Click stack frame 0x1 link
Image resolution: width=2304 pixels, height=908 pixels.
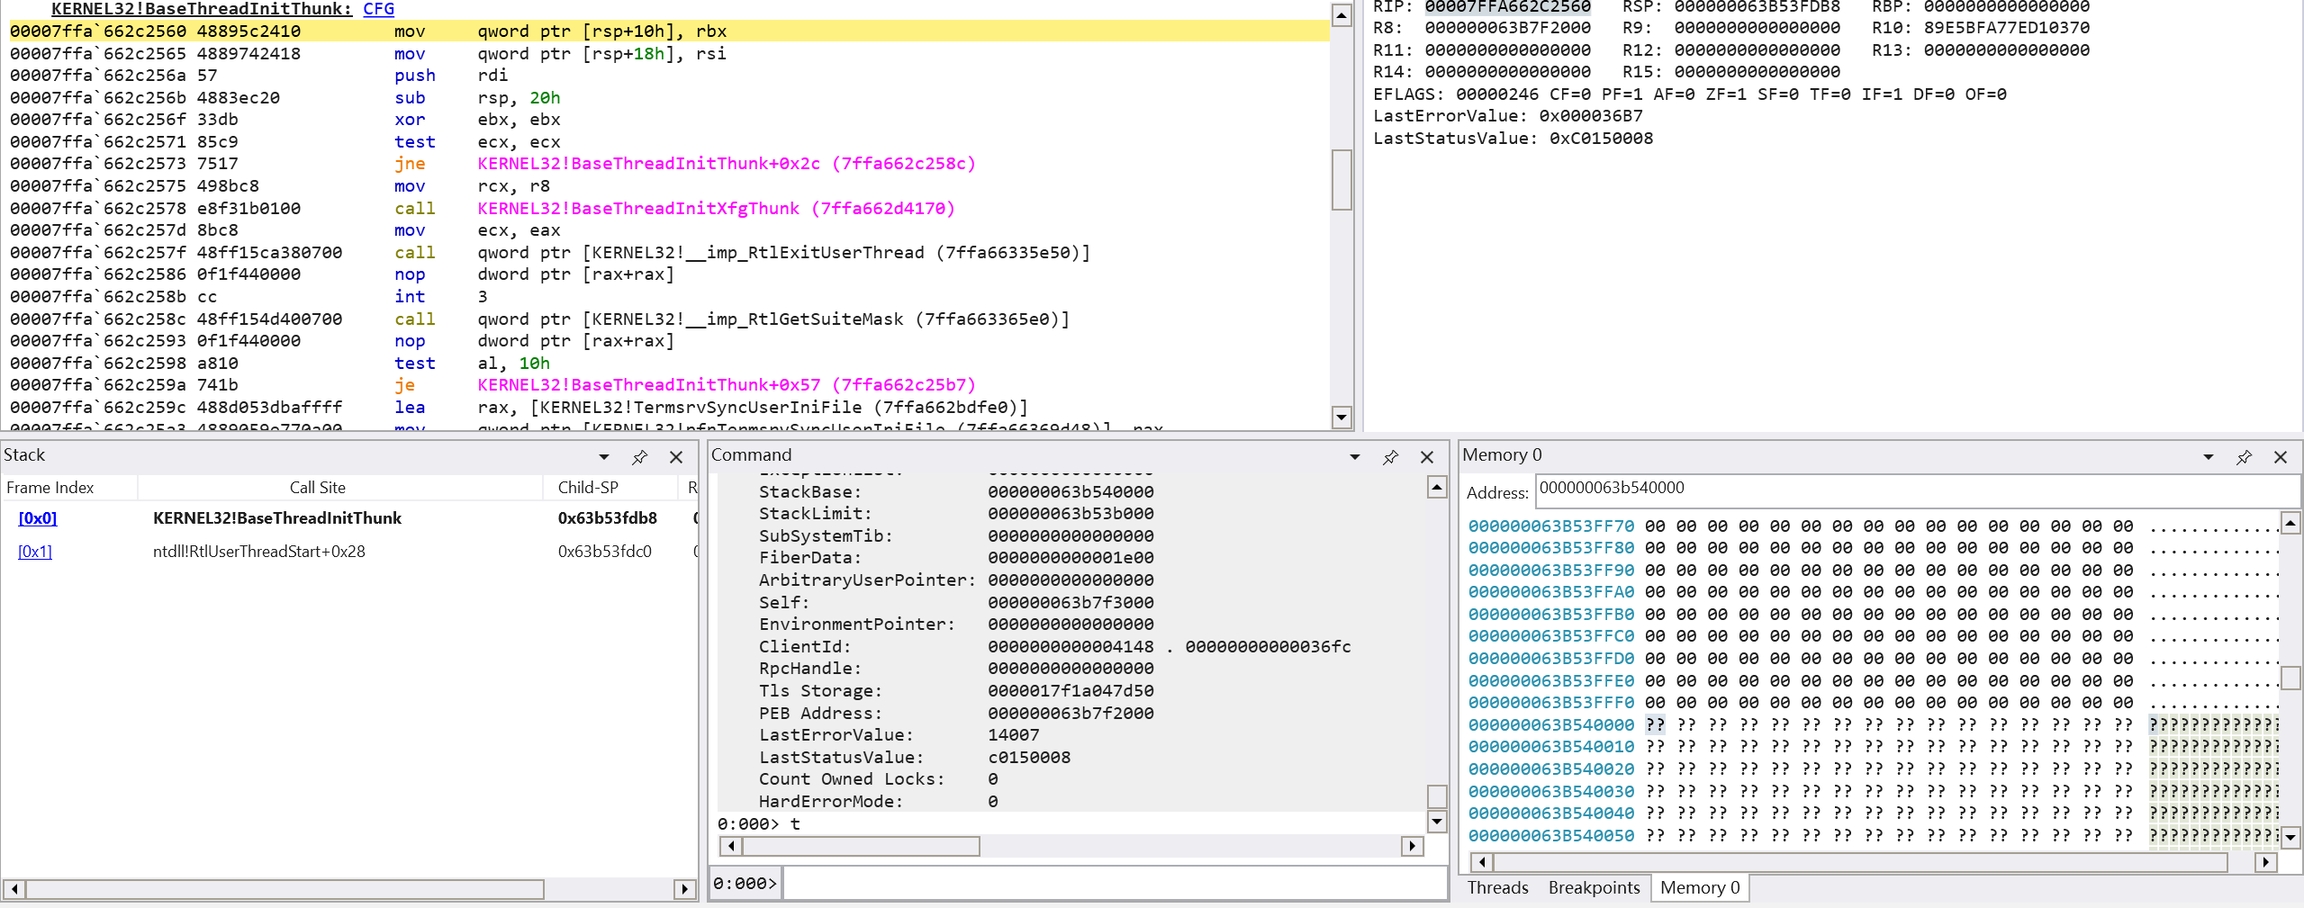click(35, 551)
